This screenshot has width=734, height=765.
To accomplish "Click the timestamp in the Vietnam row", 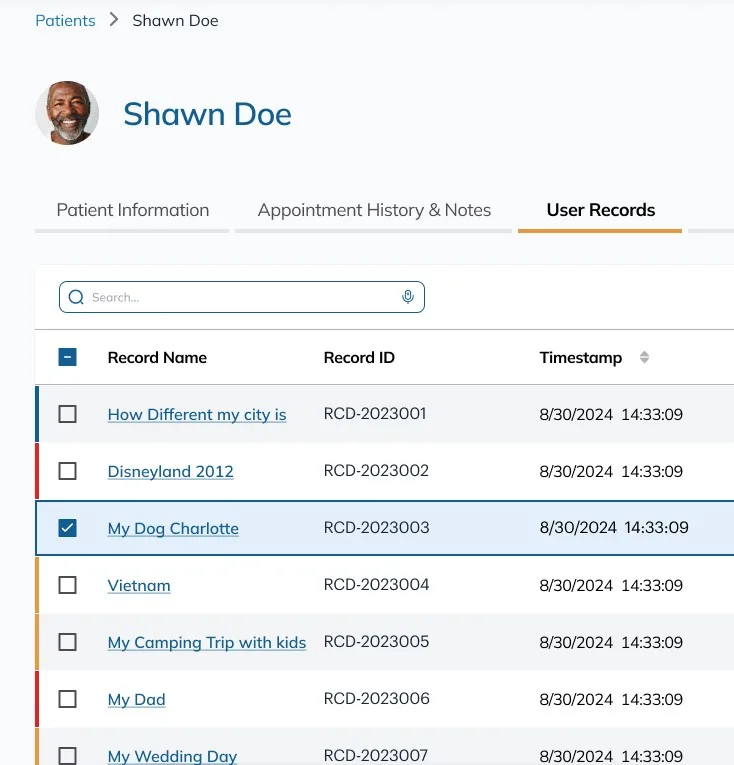I will coord(611,585).
